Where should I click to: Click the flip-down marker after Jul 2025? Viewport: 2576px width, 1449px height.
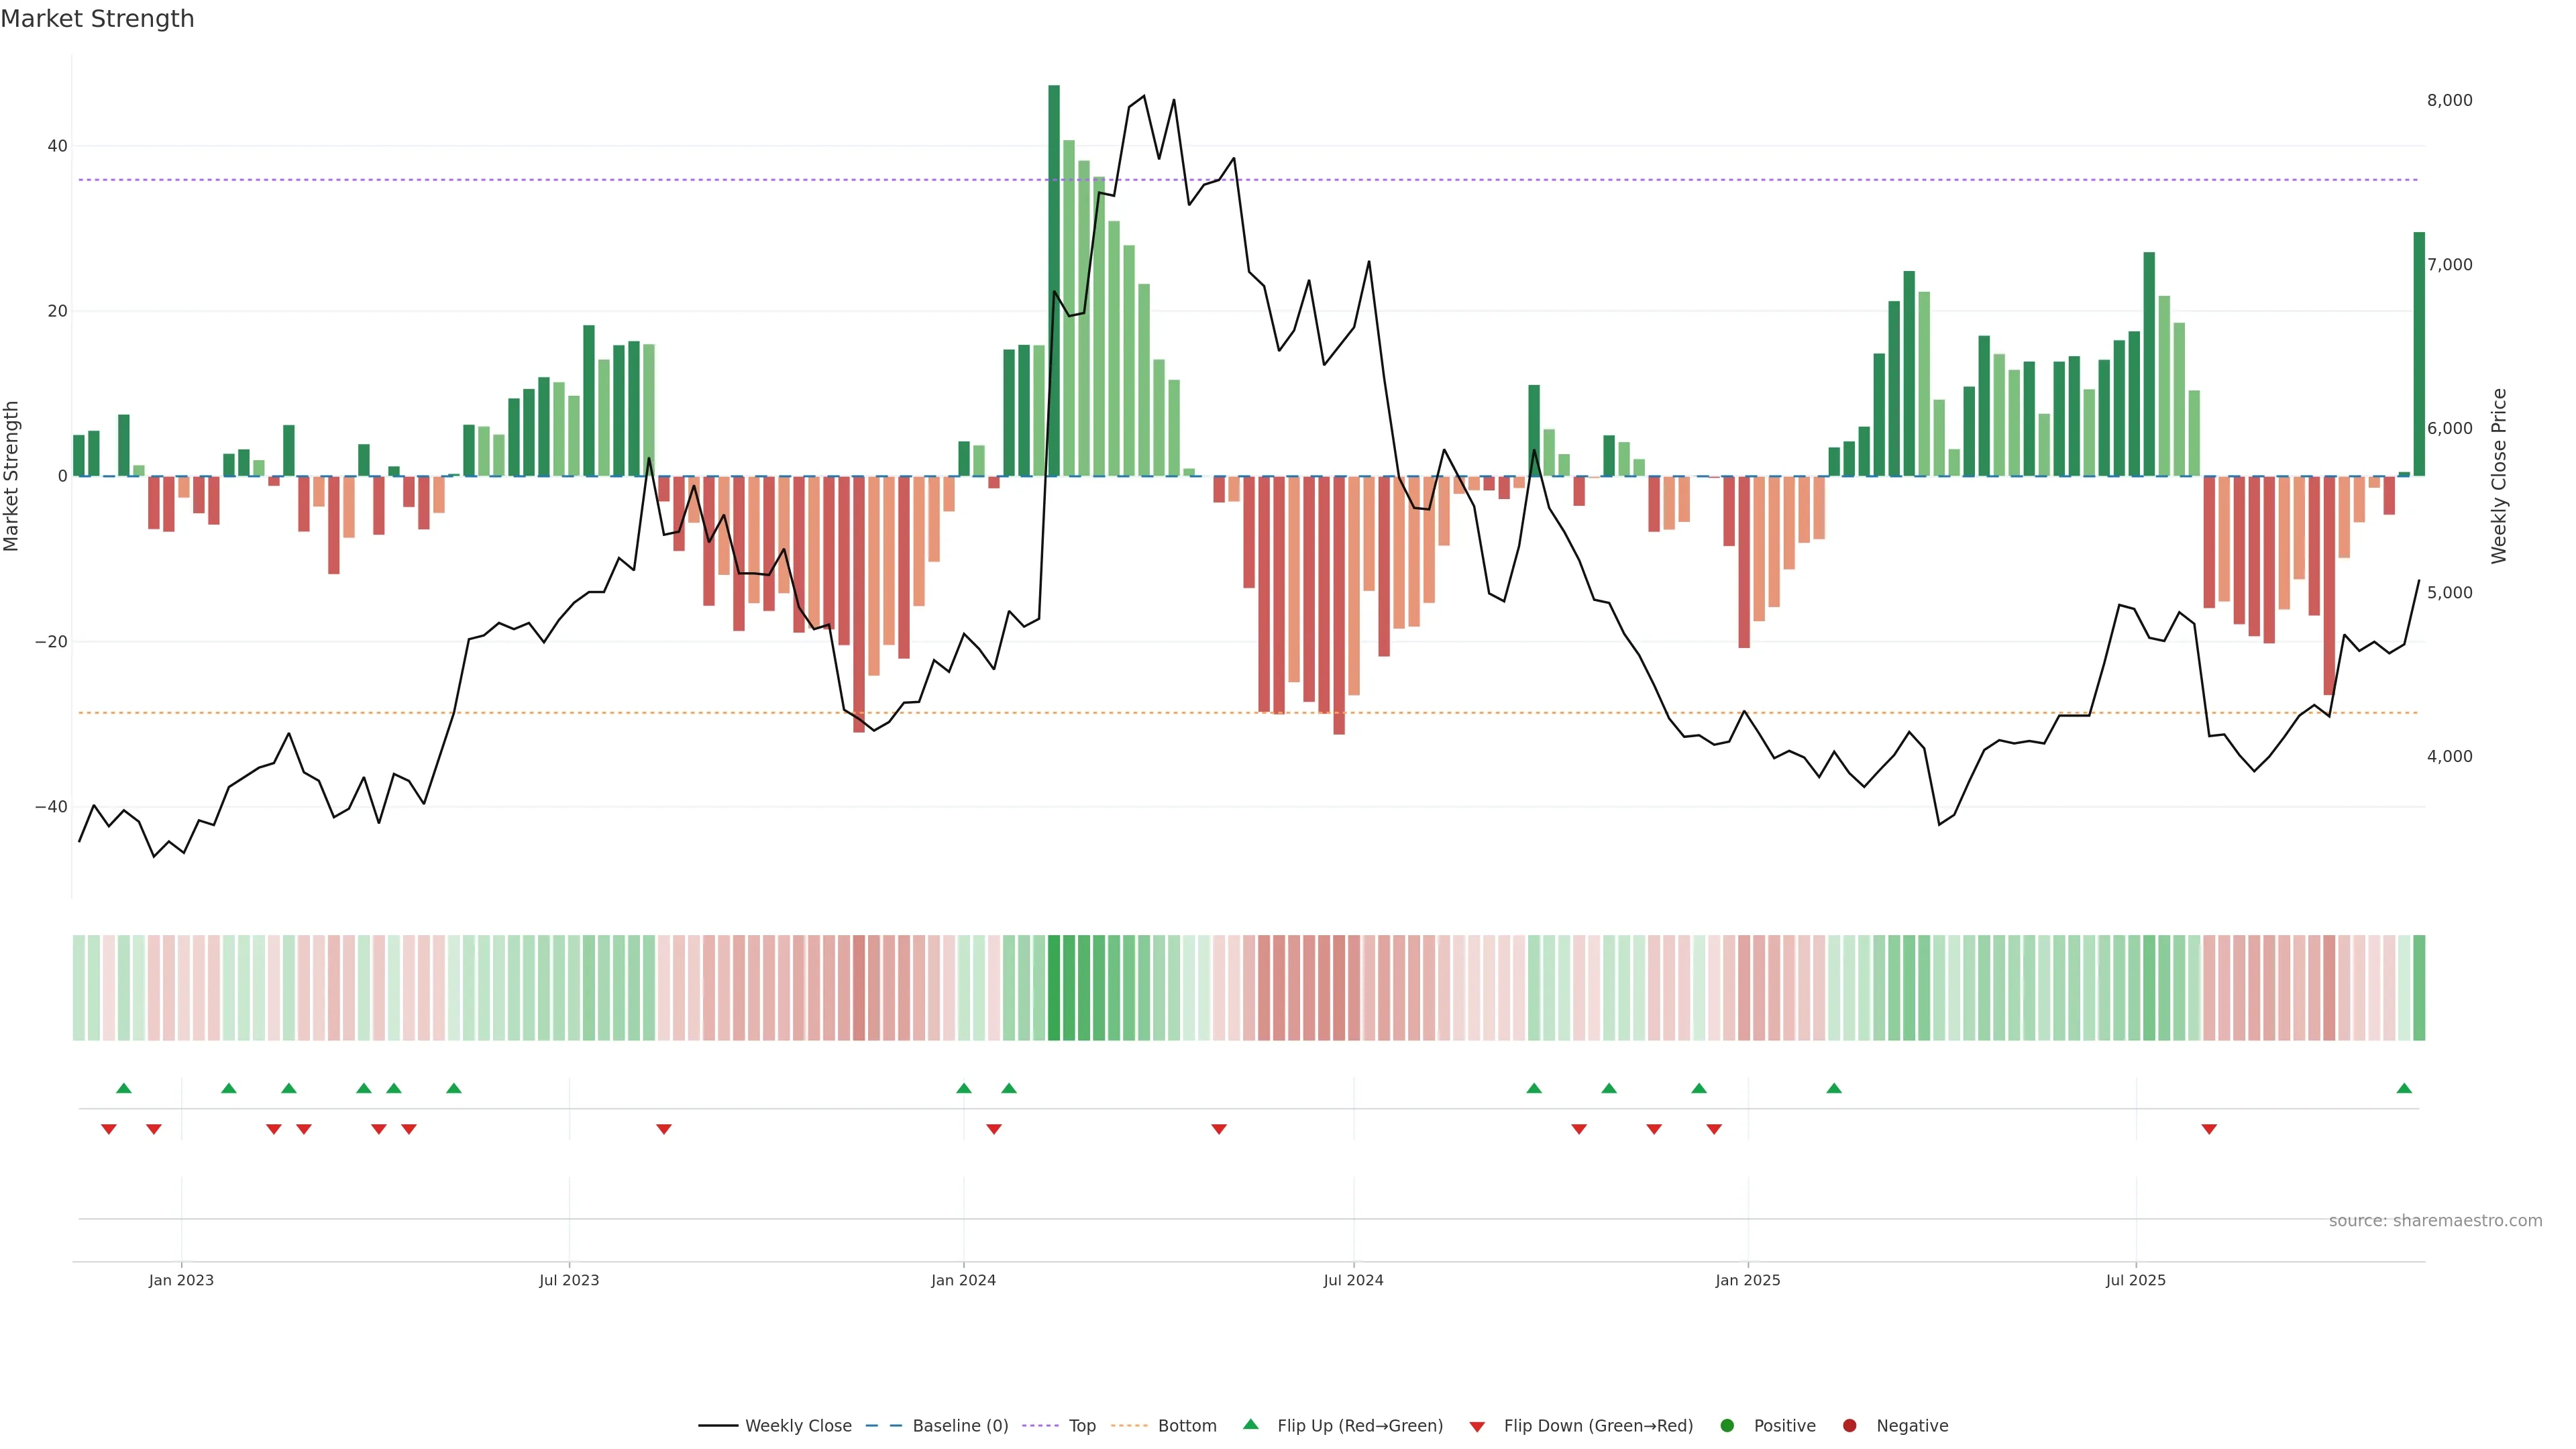click(2209, 1129)
